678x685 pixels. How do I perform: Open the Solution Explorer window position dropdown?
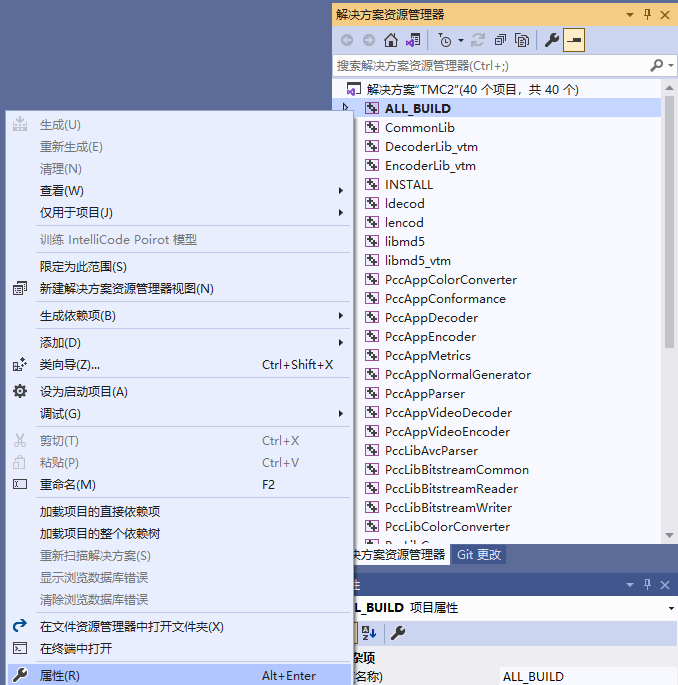point(630,15)
